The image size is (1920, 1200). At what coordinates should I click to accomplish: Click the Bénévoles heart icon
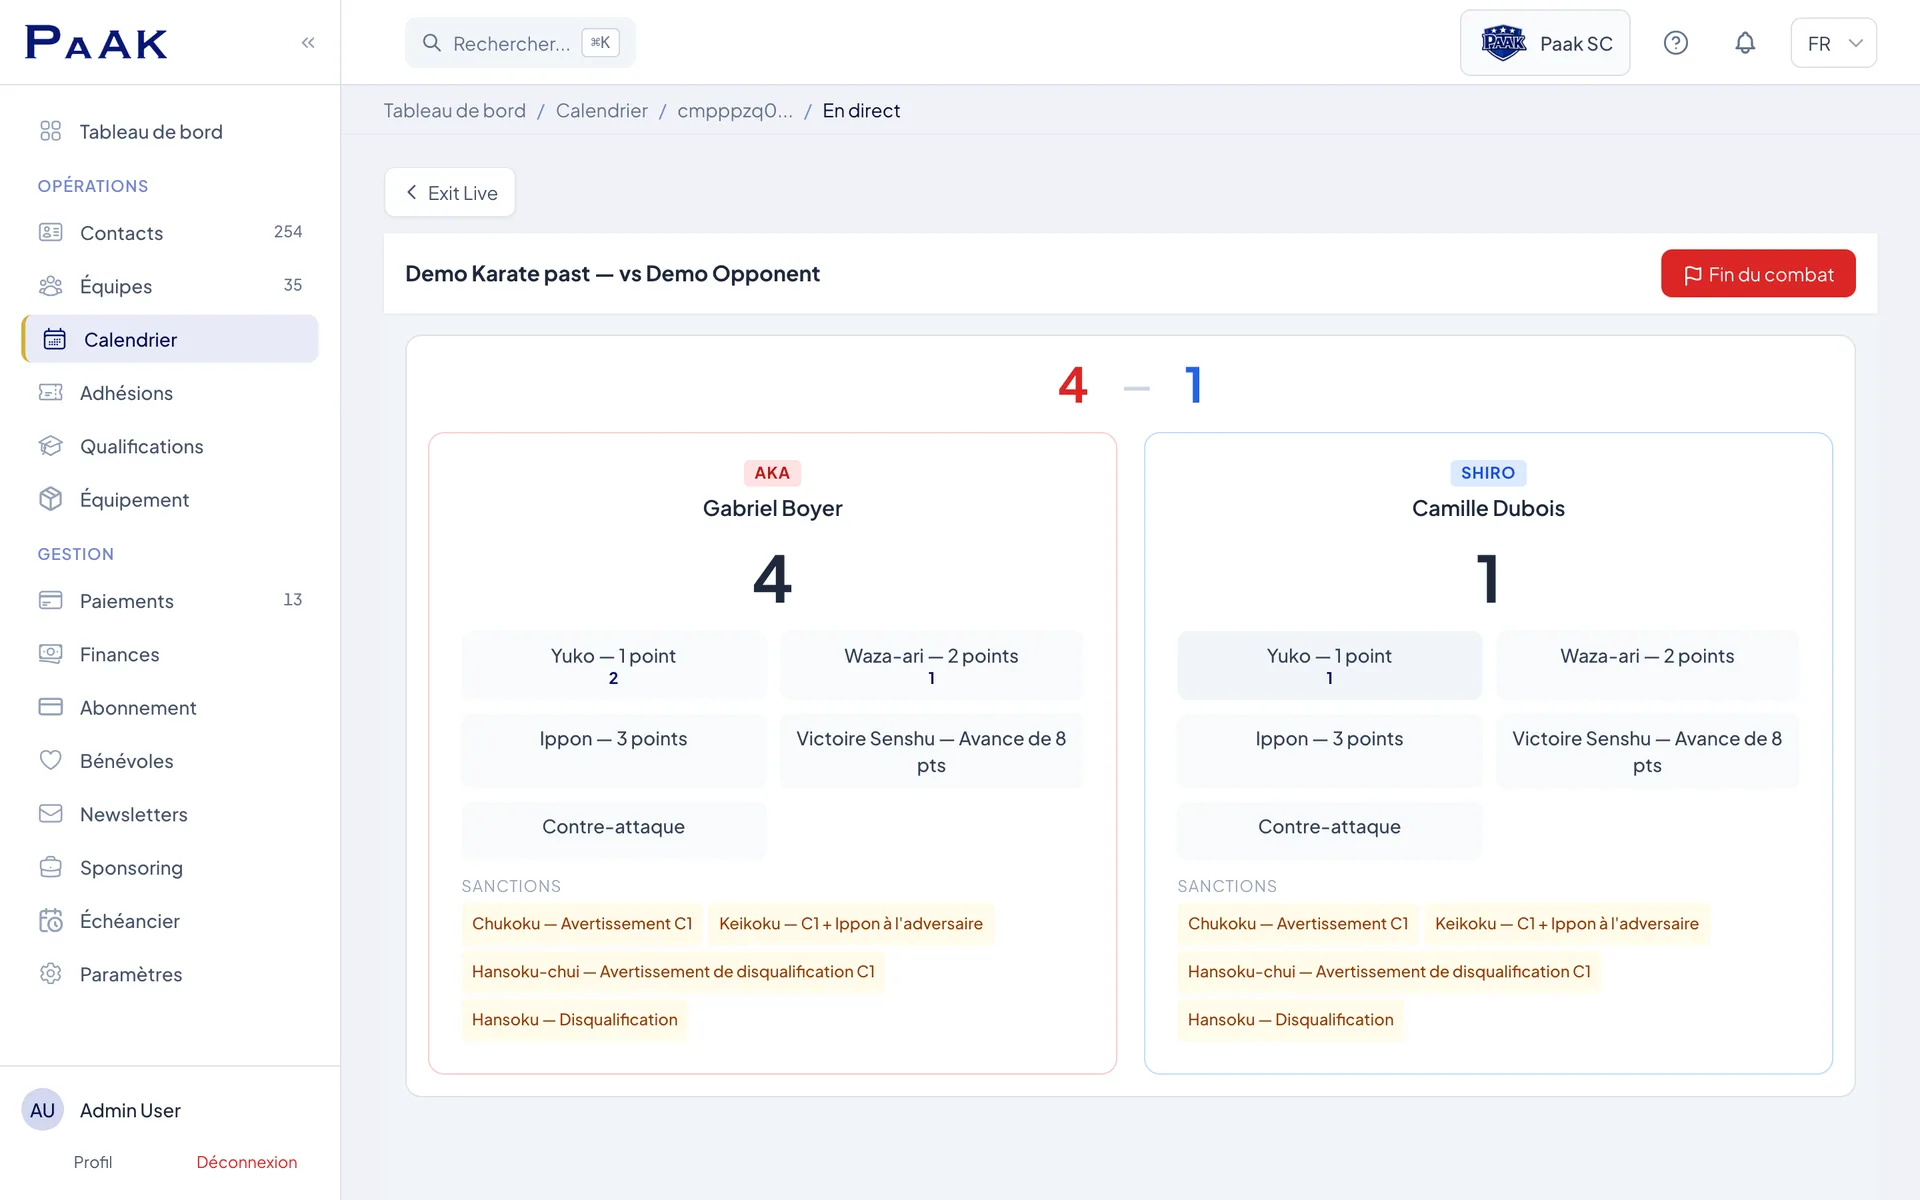(x=51, y=760)
